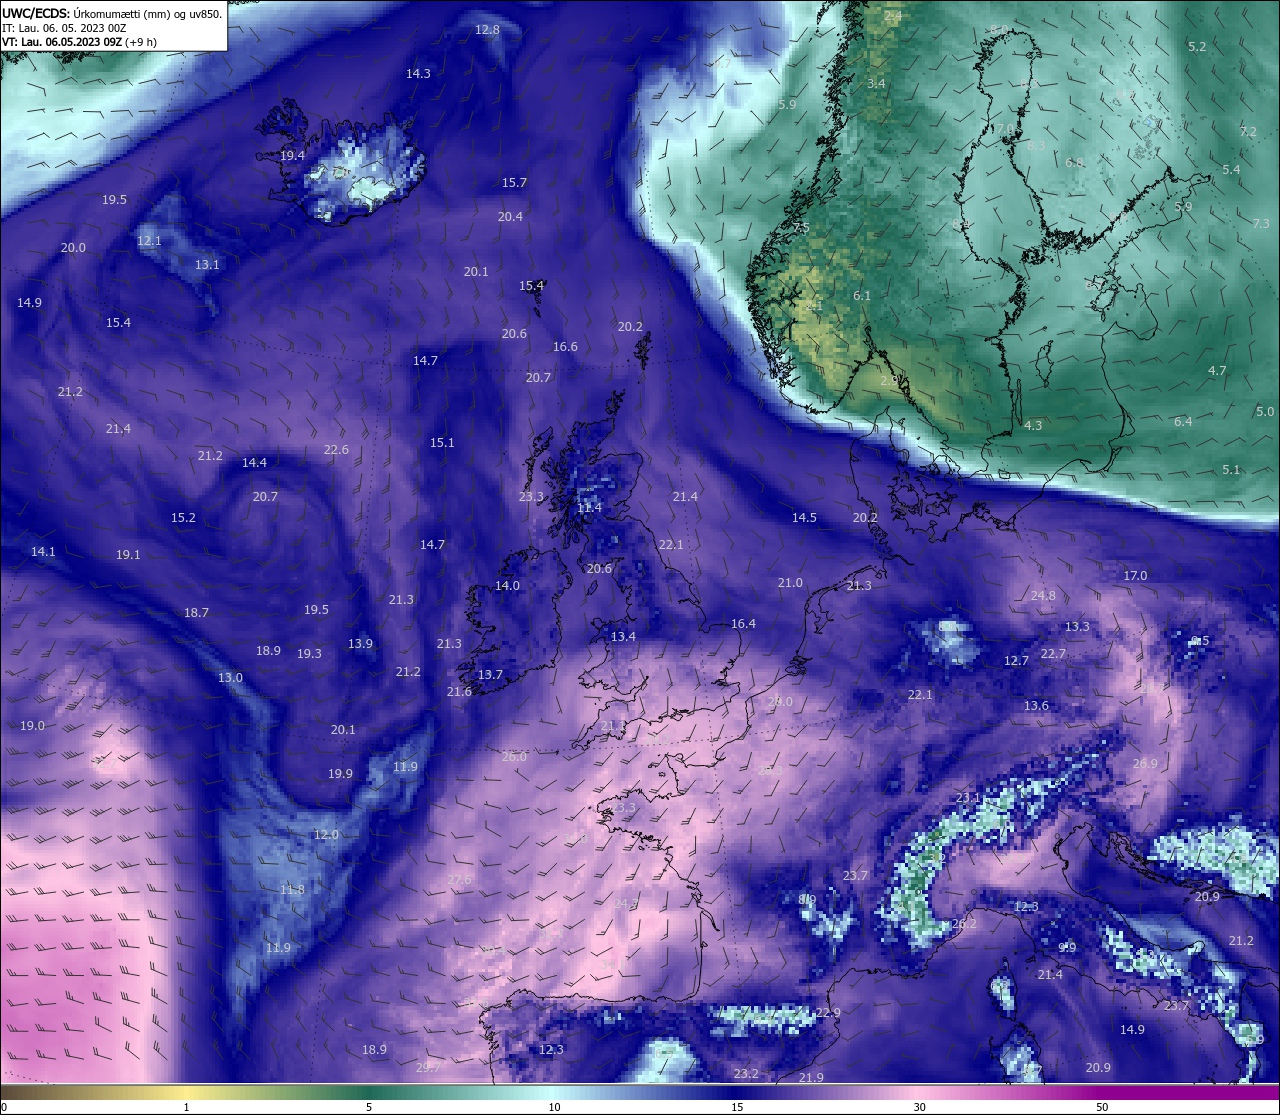This screenshot has height=1115, width=1280.
Task: Click the 13.4 label over Wales
Action: click(623, 637)
